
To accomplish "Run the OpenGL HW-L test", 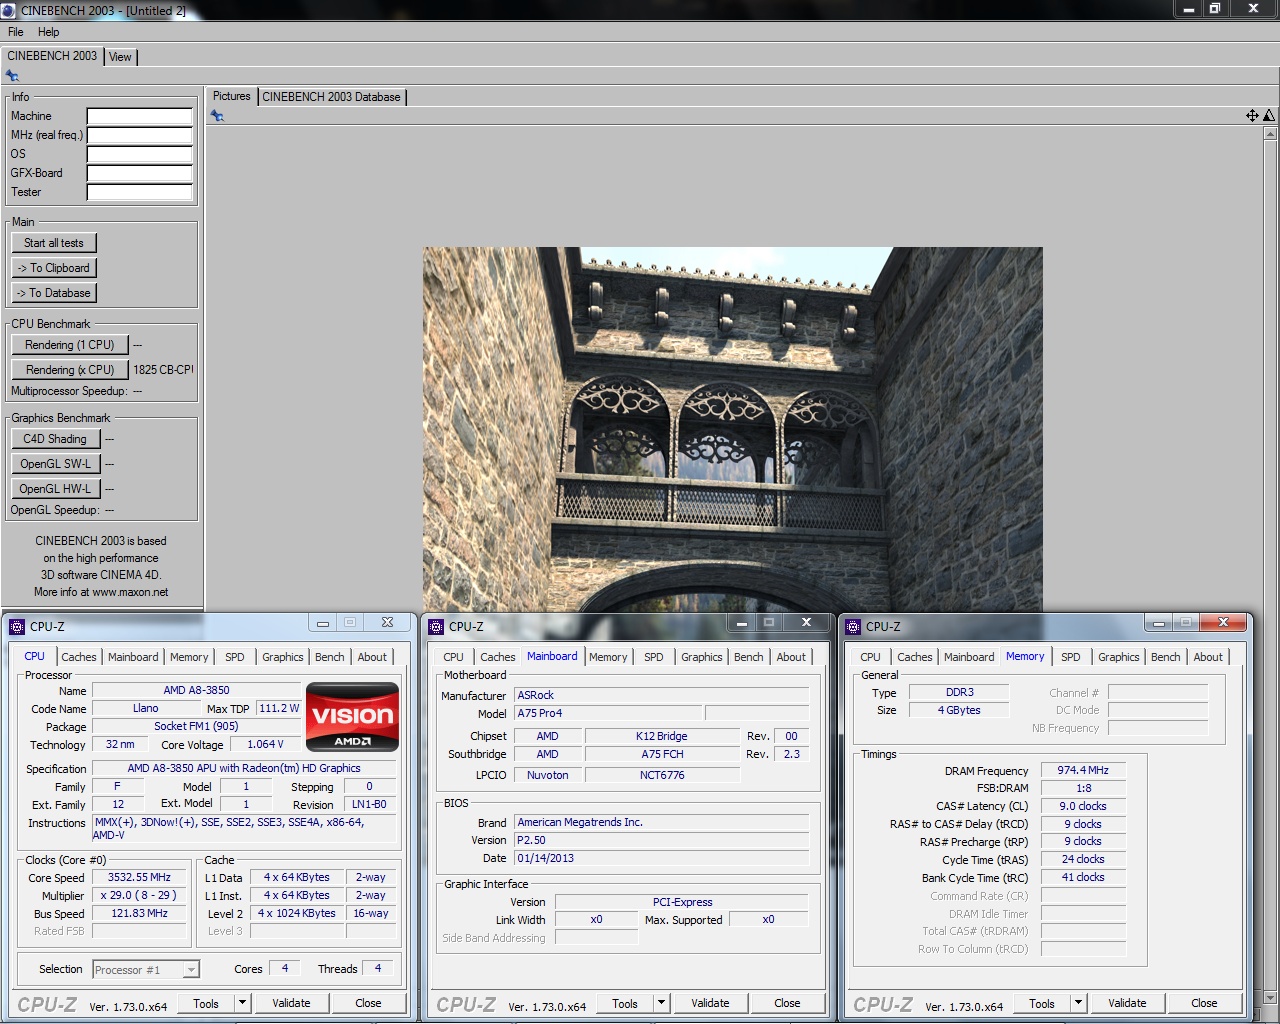I will (55, 489).
